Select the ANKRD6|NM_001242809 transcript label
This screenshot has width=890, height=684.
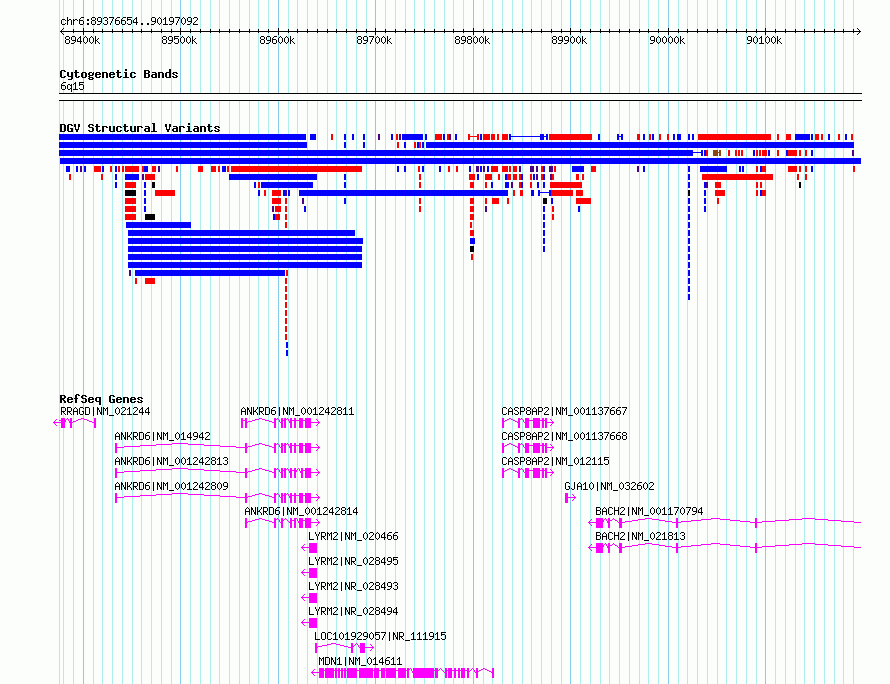(x=171, y=486)
